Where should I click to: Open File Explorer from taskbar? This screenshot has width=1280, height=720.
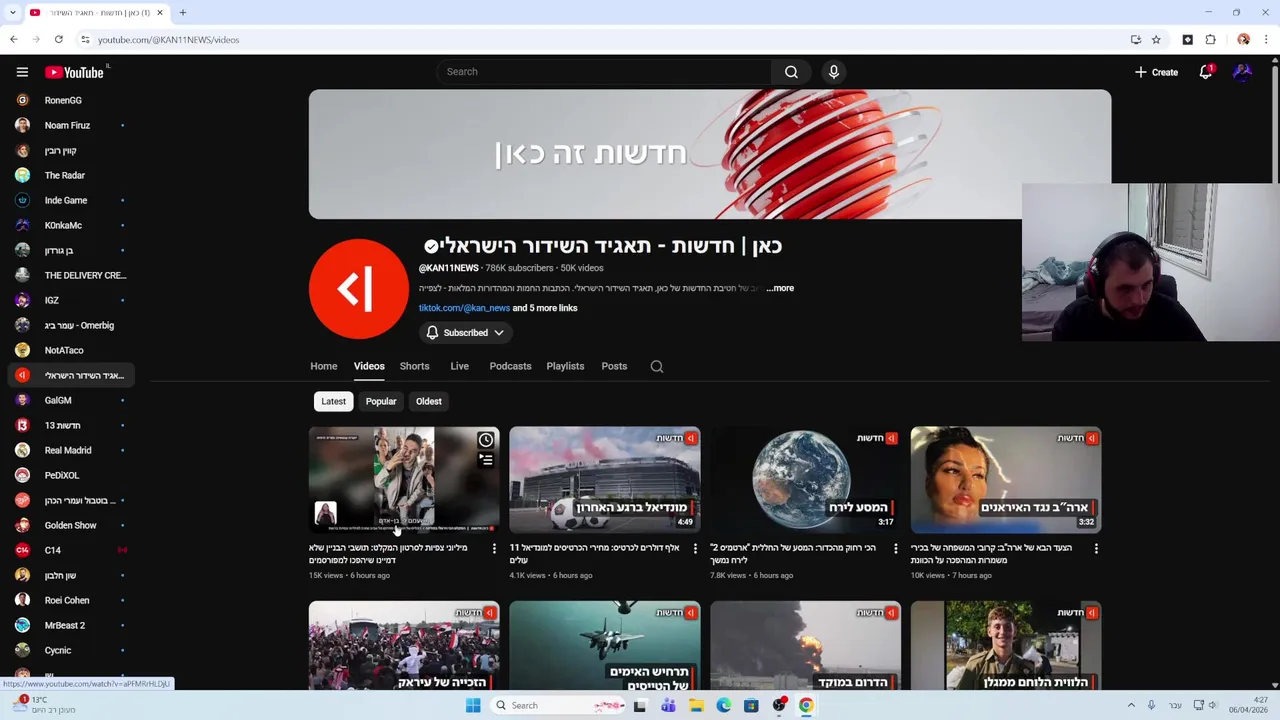pyautogui.click(x=696, y=705)
